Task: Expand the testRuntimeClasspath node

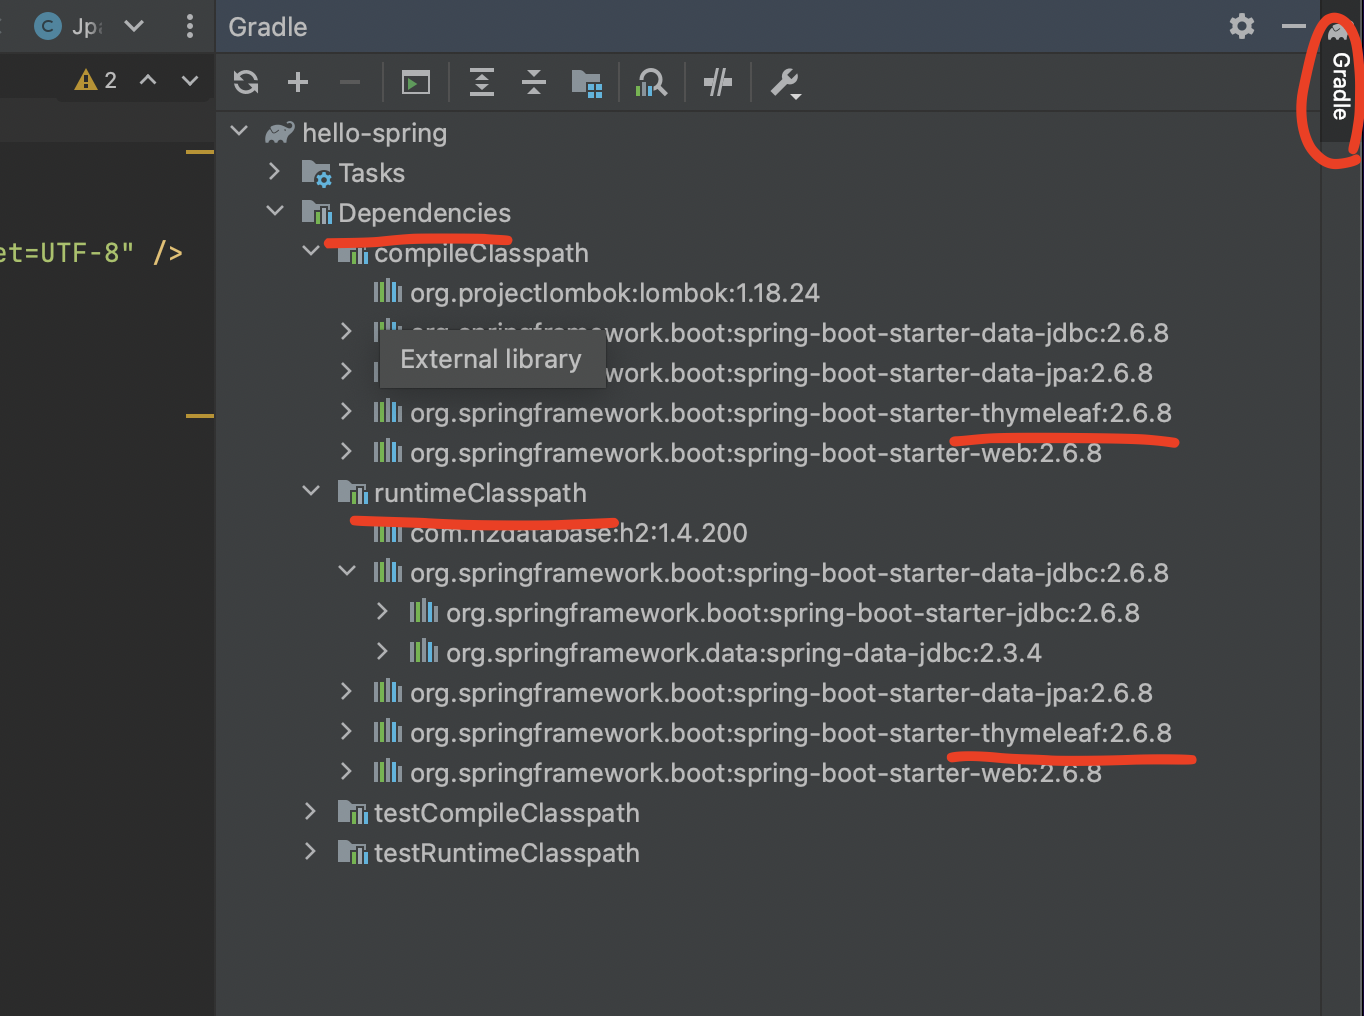Action: (x=311, y=851)
